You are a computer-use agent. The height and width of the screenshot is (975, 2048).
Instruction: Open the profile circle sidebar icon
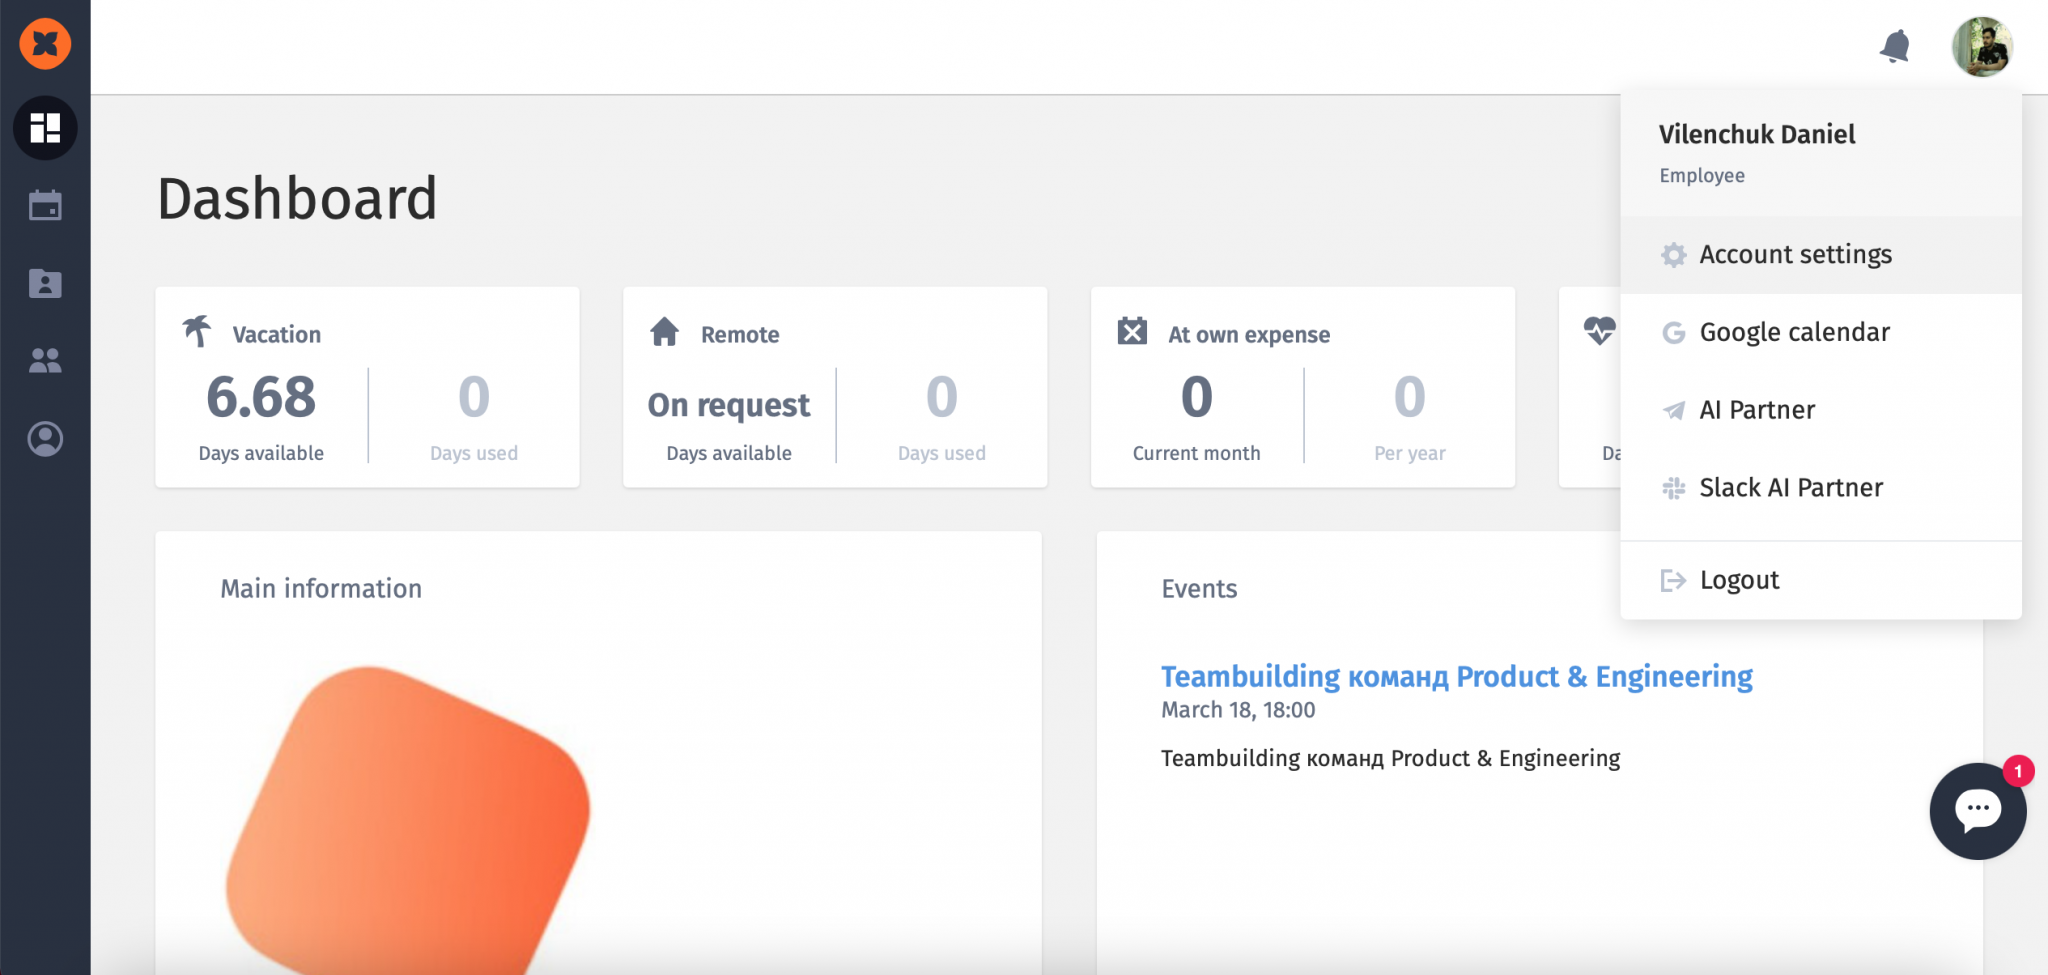[x=45, y=439]
